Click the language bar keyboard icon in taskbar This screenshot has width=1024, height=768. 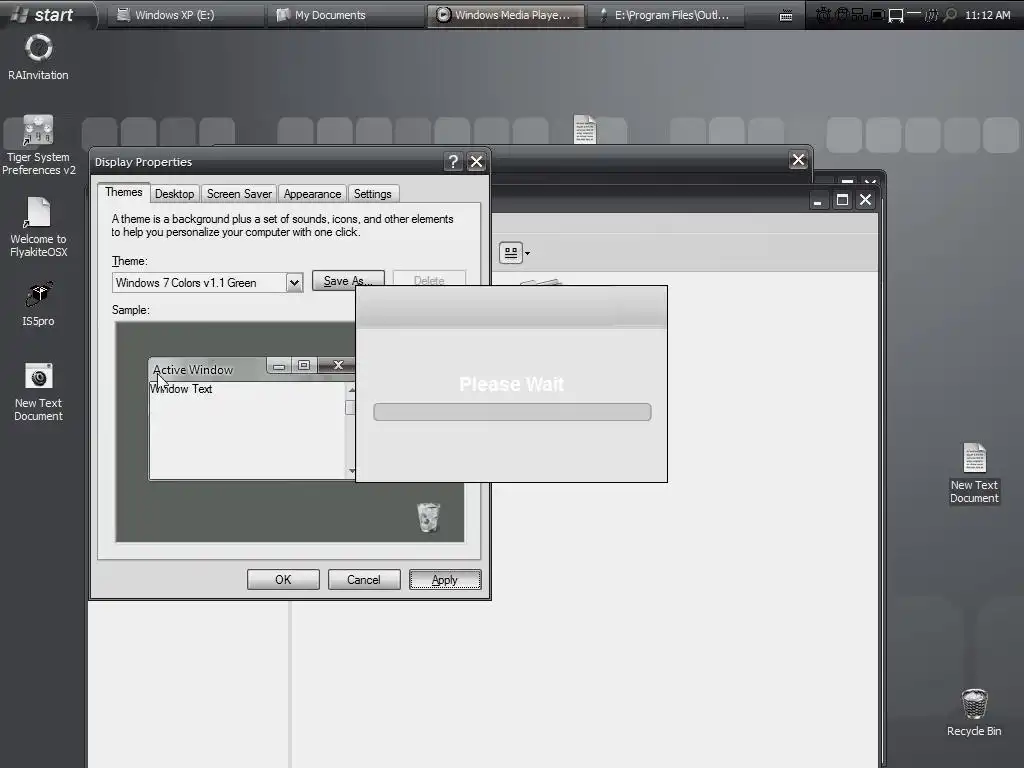786,16
